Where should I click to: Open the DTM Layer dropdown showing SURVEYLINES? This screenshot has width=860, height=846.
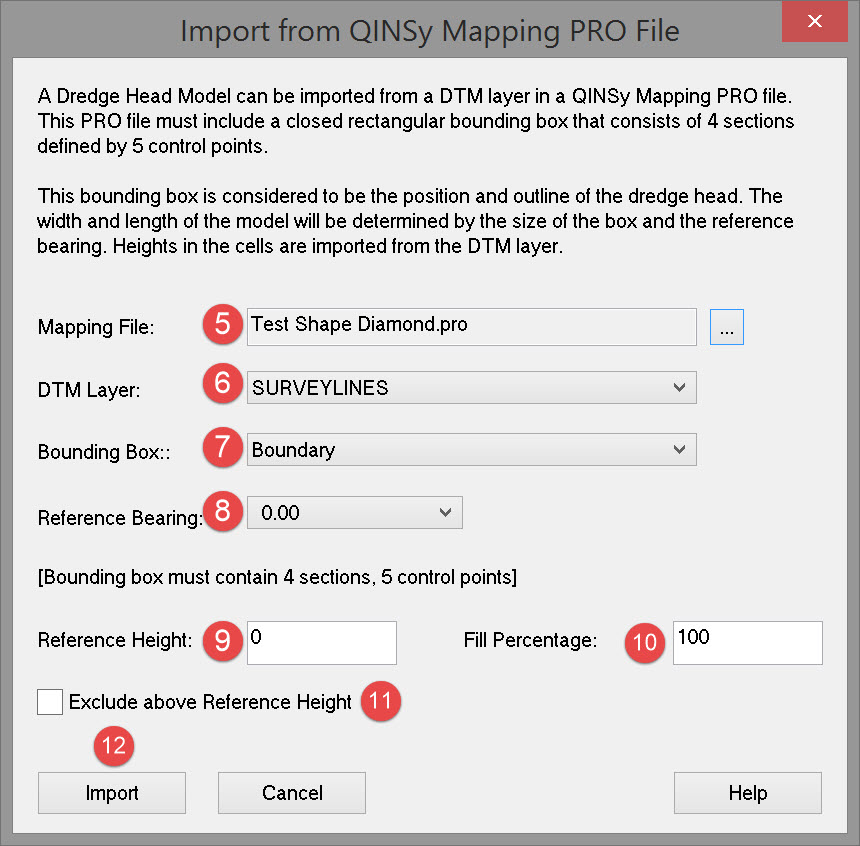471,388
